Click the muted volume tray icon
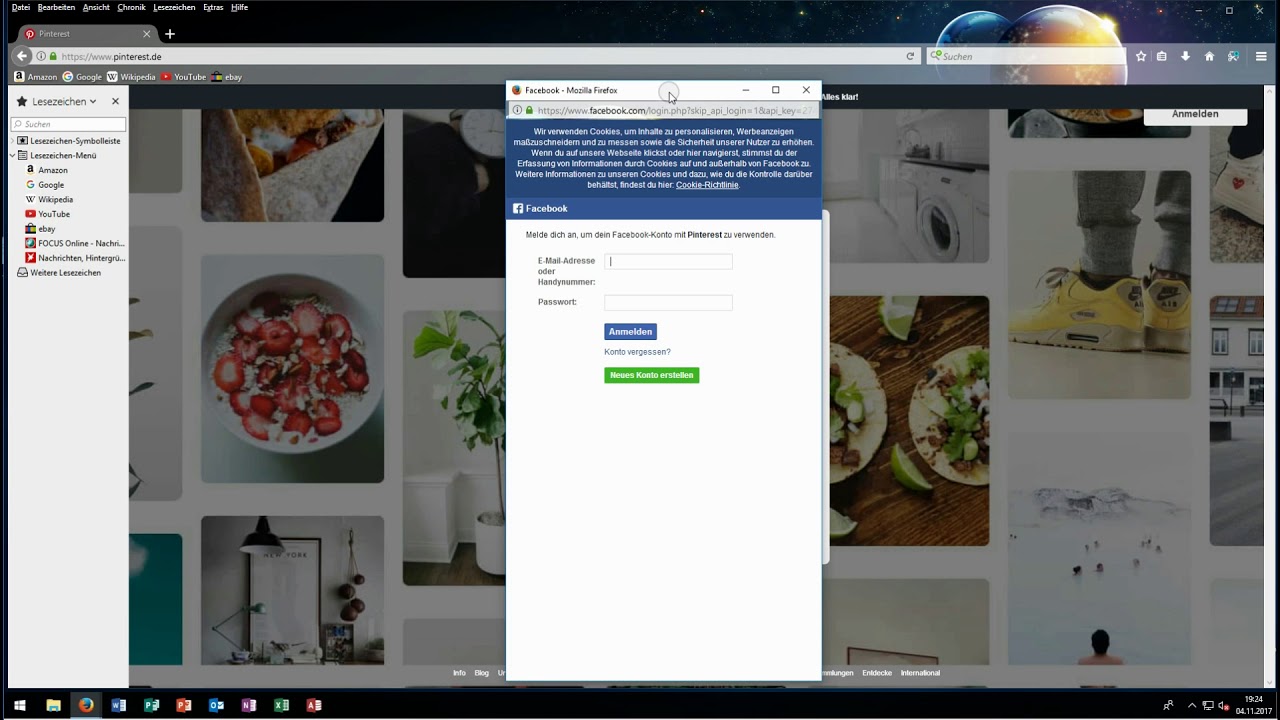The image size is (1280, 720). click(1223, 706)
